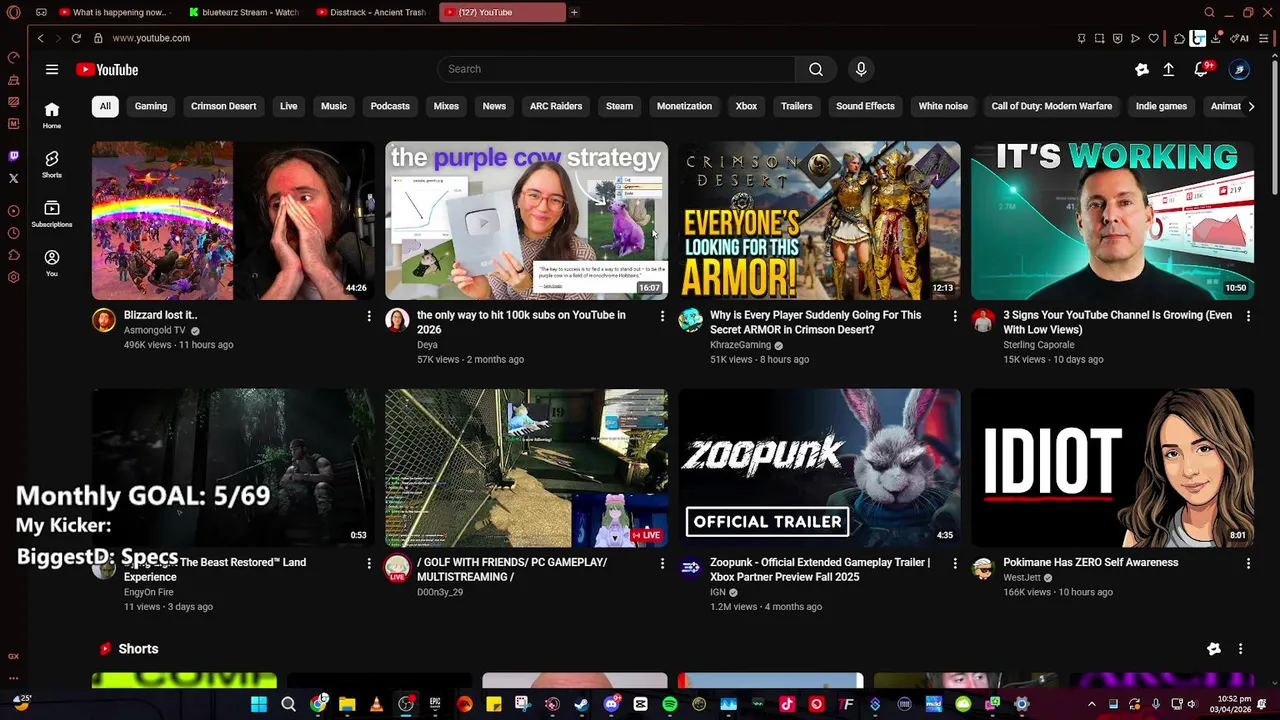The image size is (1280, 720).
Task: Select the Live category chip
Action: tap(288, 106)
